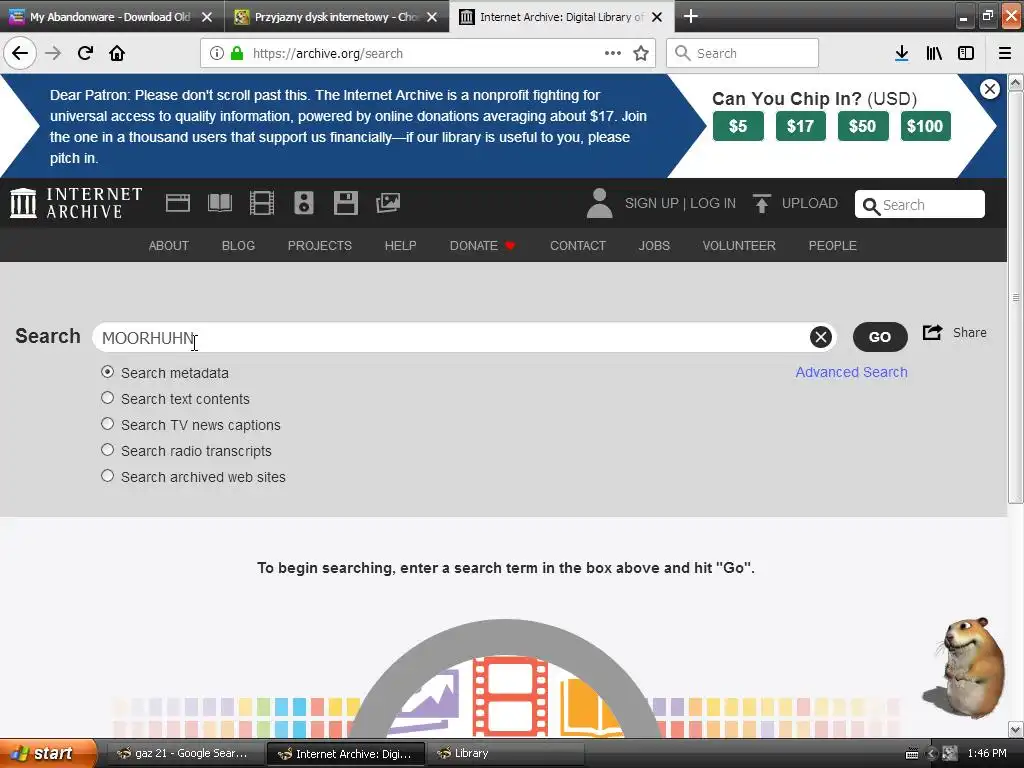The image size is (1024, 768).
Task: Click the browser Back arrow
Action: coord(20,53)
